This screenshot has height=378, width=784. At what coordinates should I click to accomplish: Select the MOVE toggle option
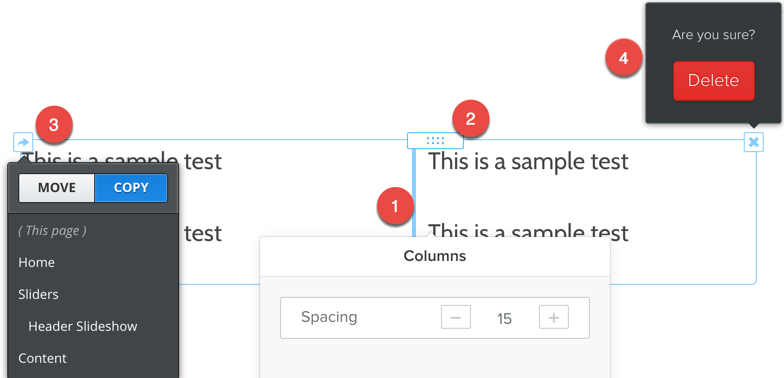click(56, 188)
